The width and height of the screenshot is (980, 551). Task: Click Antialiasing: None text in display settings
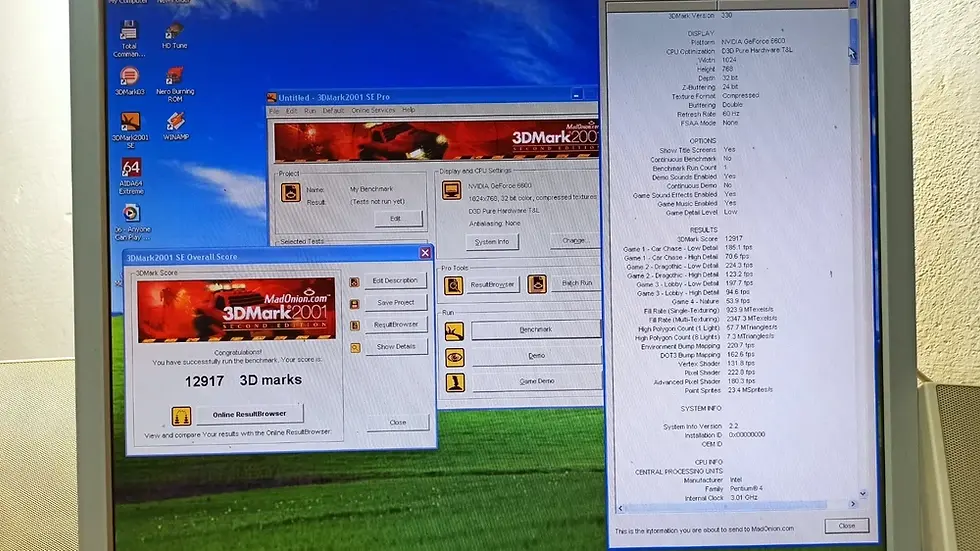(x=494, y=223)
